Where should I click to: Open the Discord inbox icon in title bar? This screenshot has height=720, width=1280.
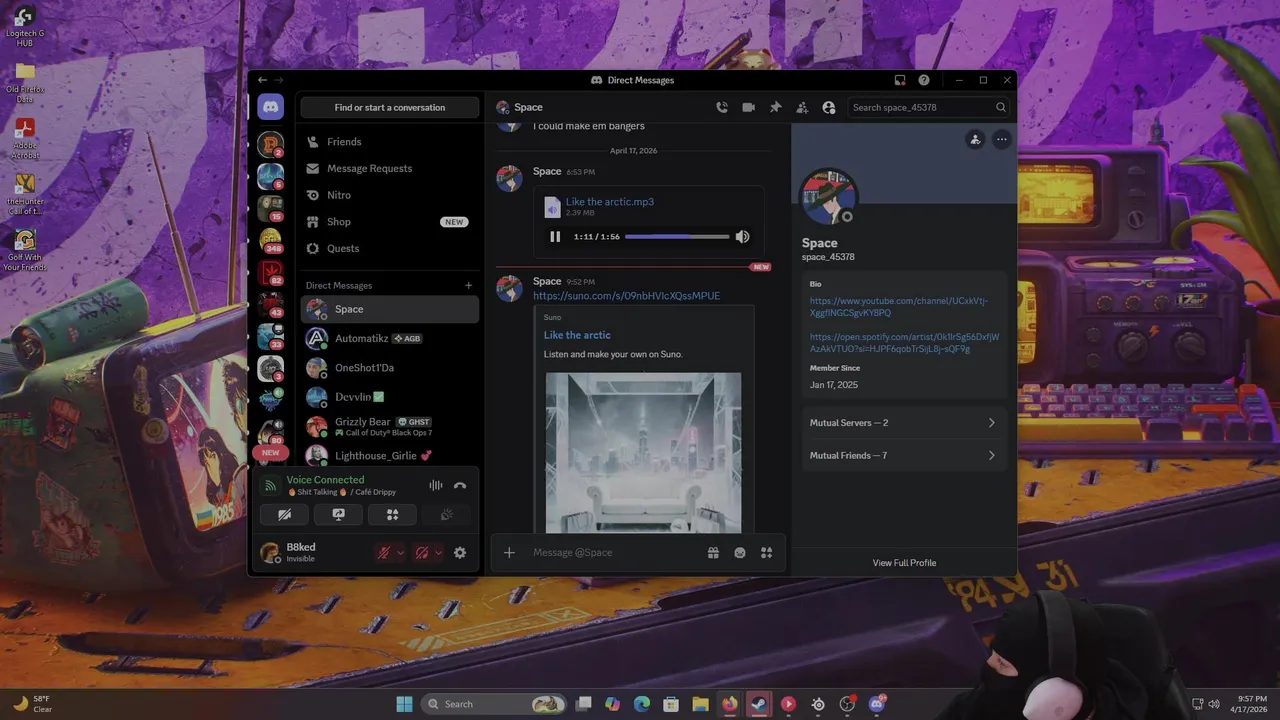point(900,80)
